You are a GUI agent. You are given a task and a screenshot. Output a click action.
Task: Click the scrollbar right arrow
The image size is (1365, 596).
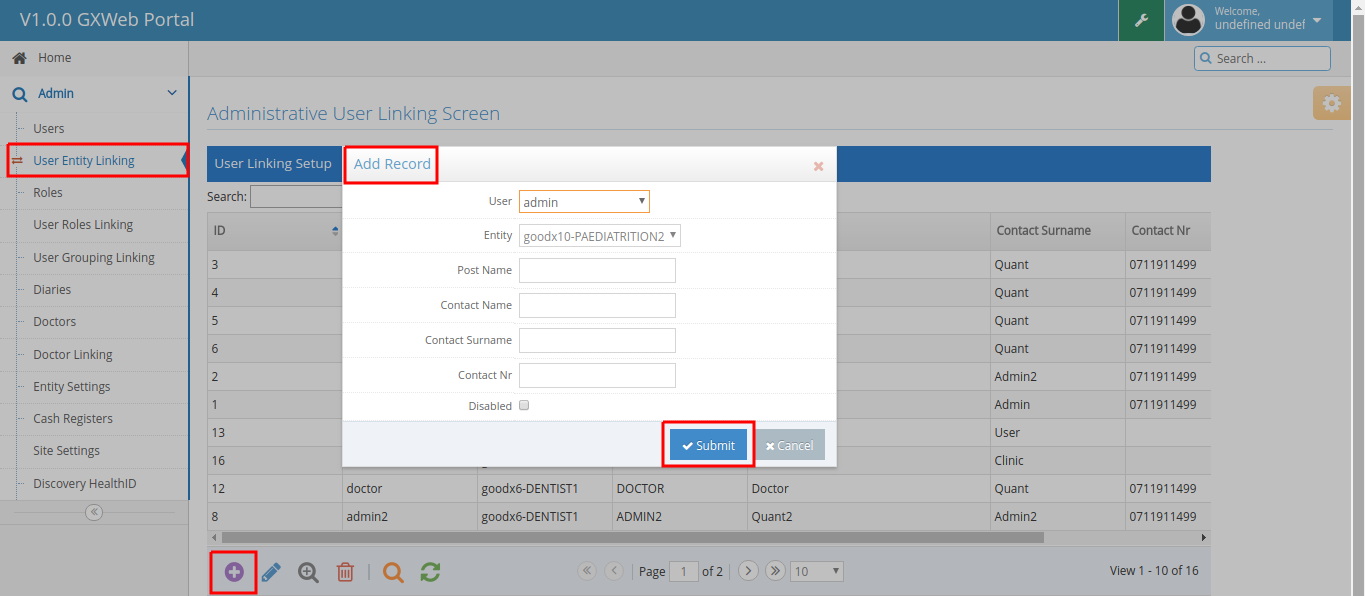coord(1203,537)
